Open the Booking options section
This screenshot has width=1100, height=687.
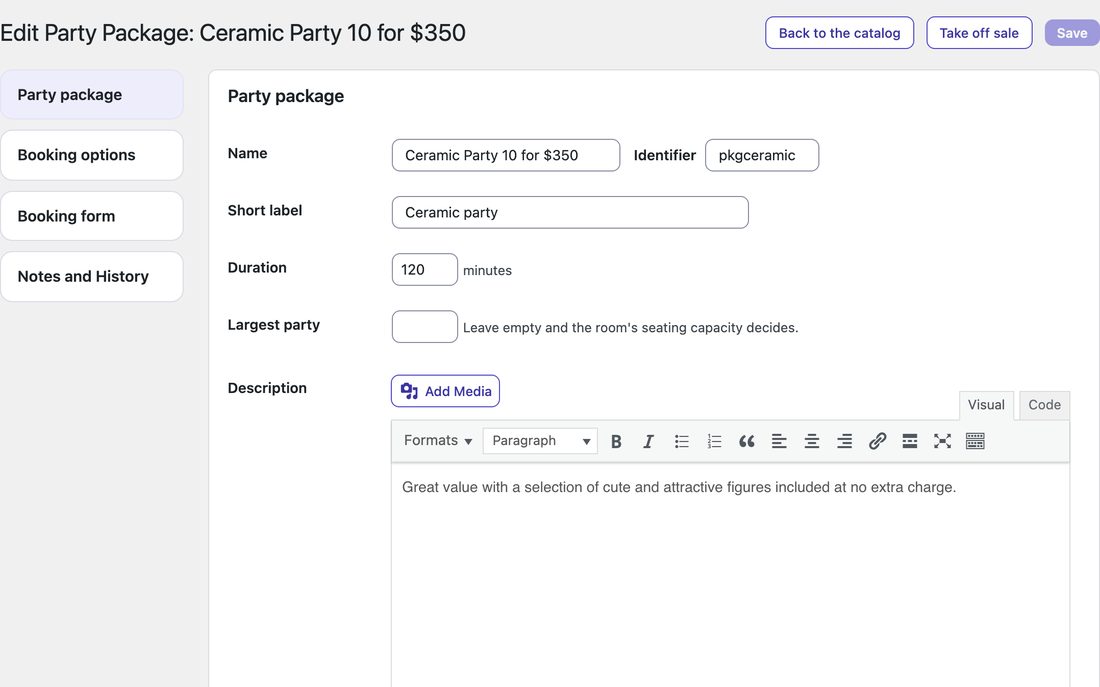click(92, 155)
